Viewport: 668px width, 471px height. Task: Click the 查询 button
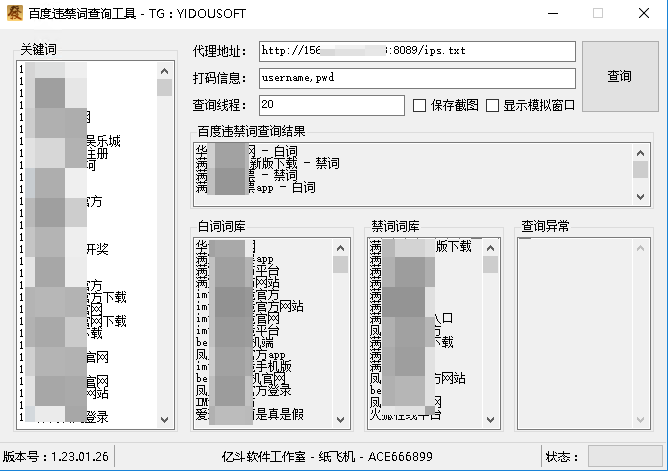(620, 77)
